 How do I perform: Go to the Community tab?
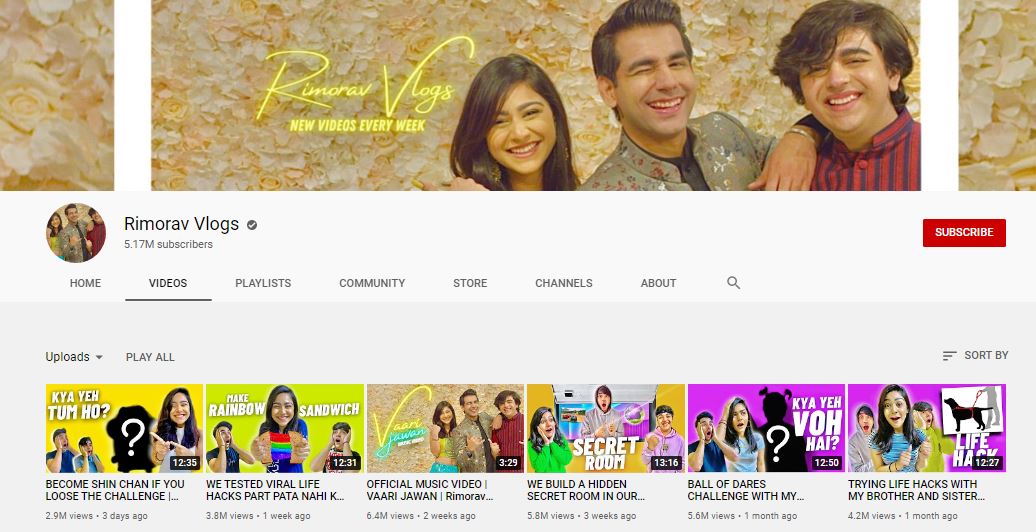click(x=372, y=283)
